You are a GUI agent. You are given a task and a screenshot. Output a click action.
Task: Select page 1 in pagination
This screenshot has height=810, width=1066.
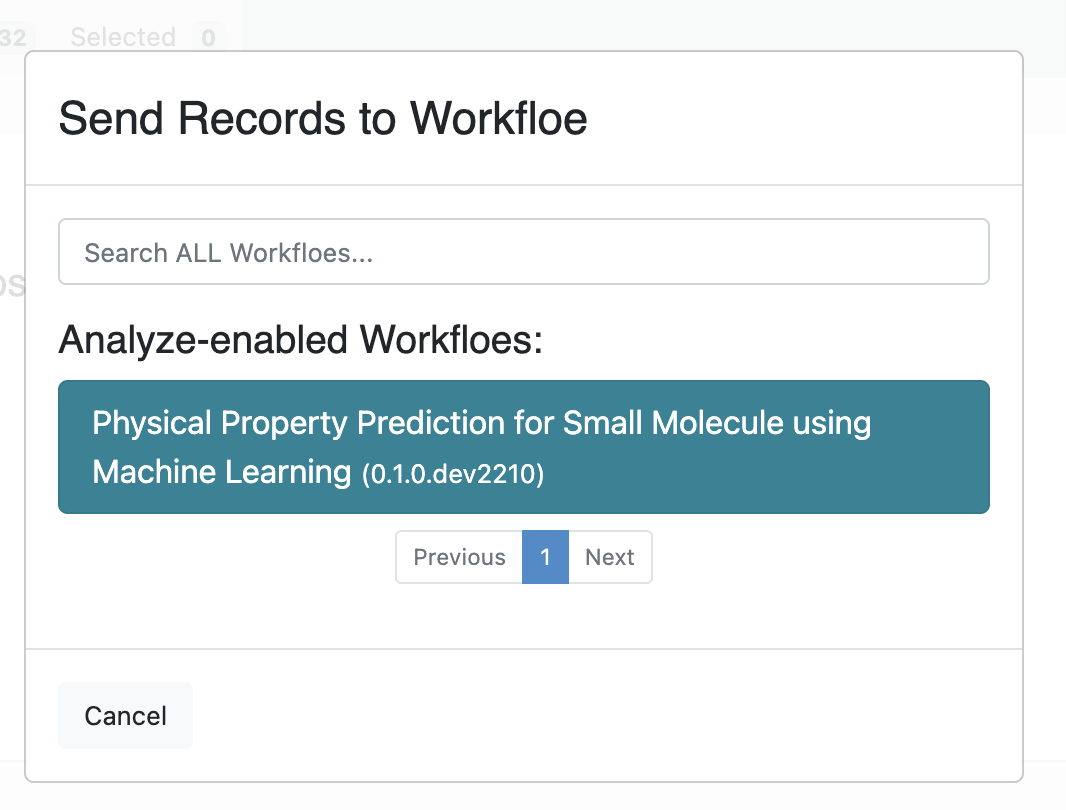545,557
